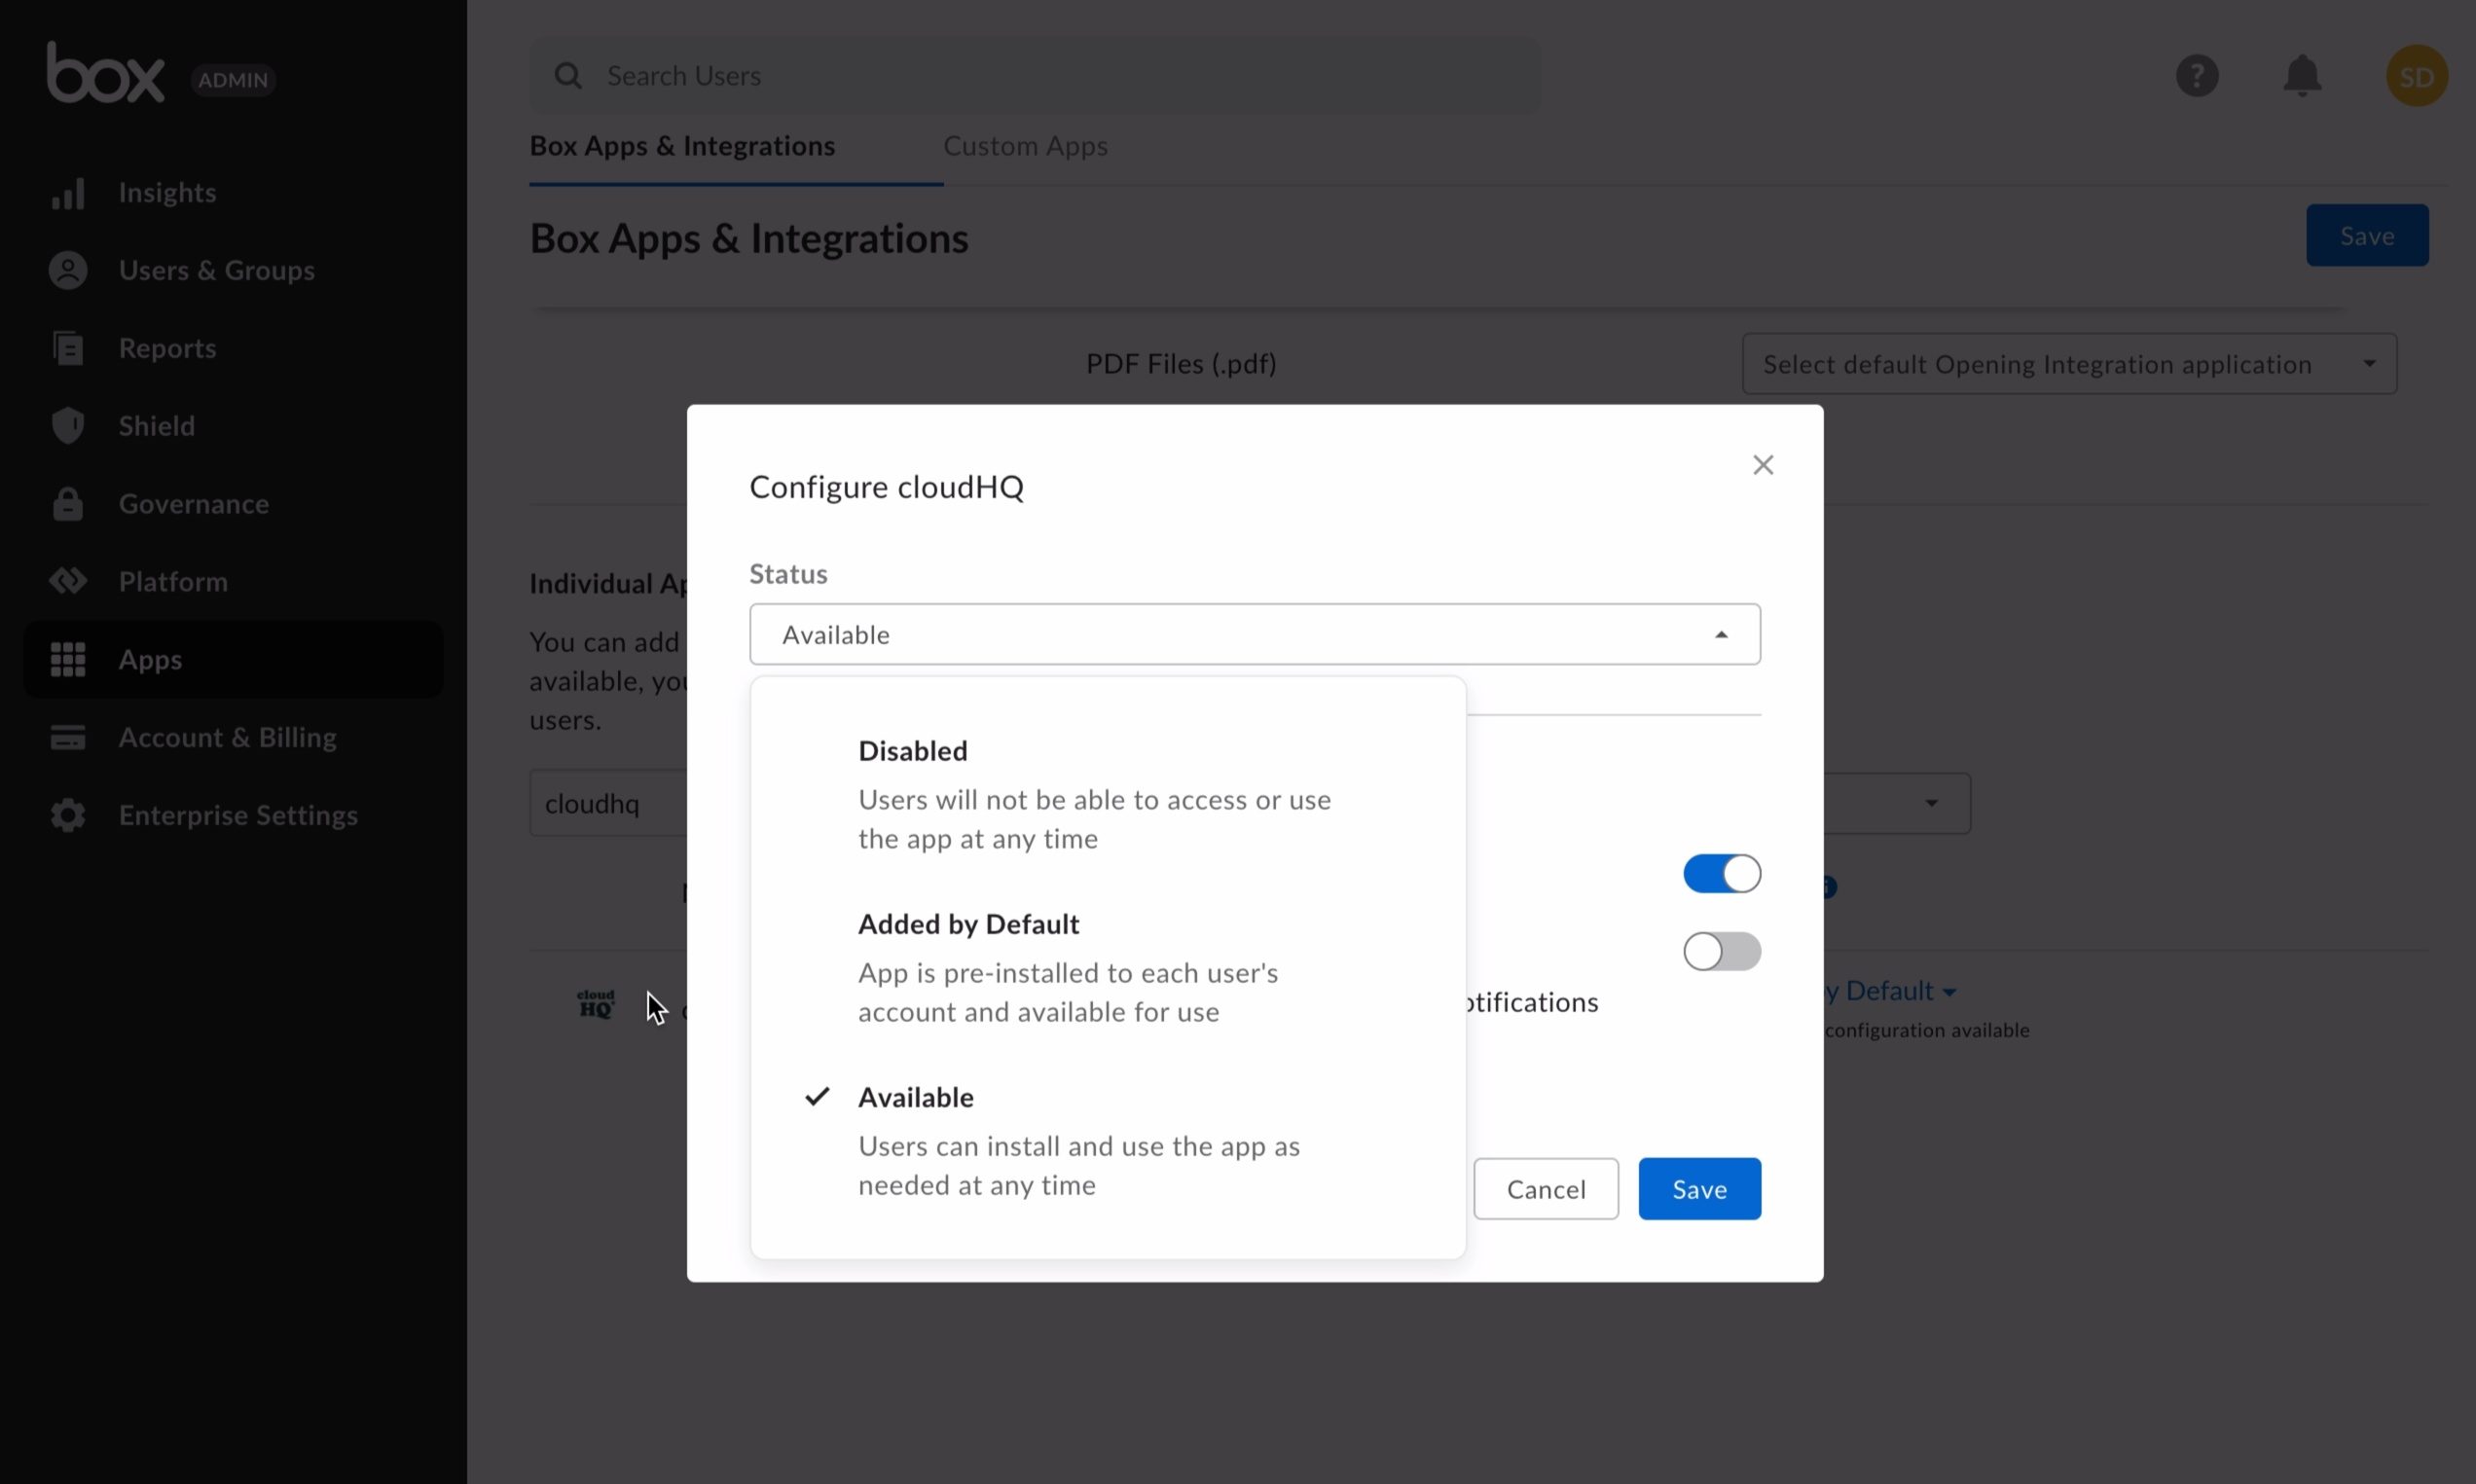Open default Opening Integration application dropdown

coord(2069,364)
